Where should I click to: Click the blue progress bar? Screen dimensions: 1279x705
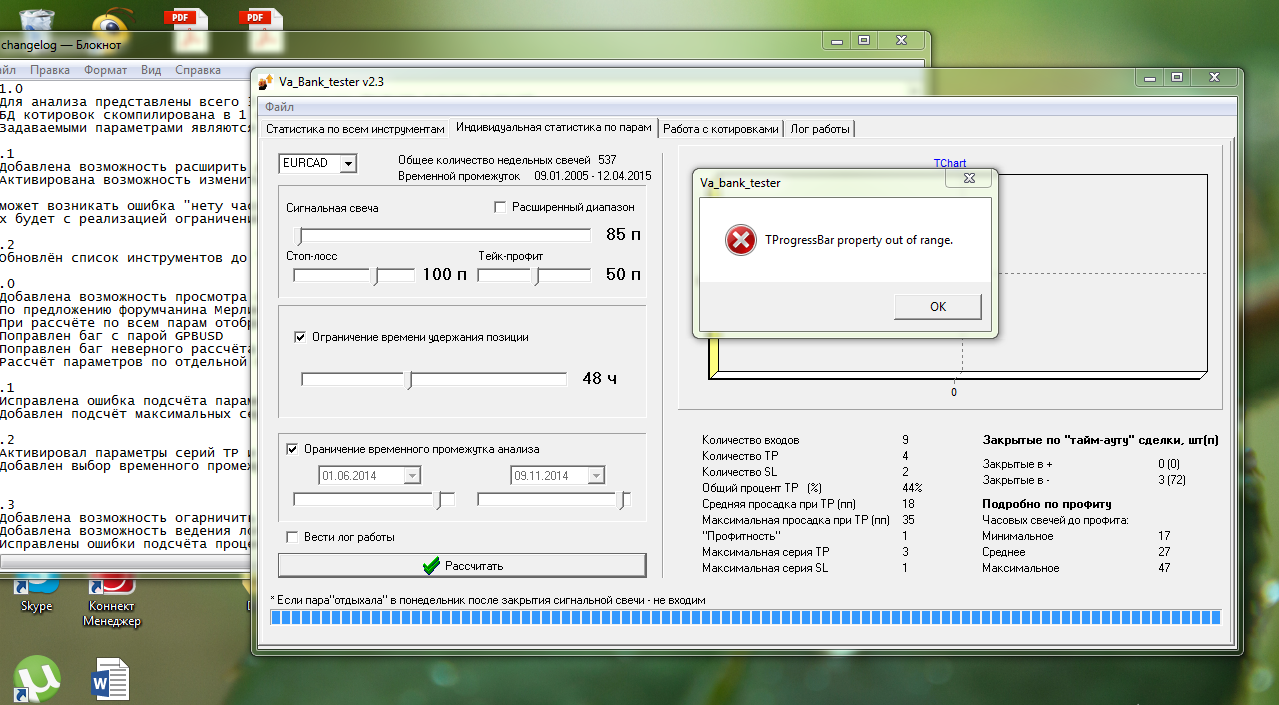click(745, 618)
